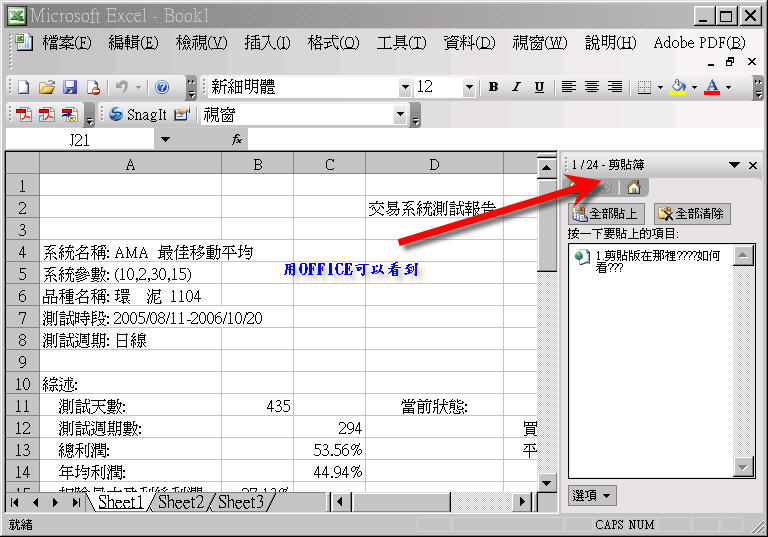This screenshot has height=537, width=768.
Task: Open the 檢視(V) menu
Action: pyautogui.click(x=201, y=43)
